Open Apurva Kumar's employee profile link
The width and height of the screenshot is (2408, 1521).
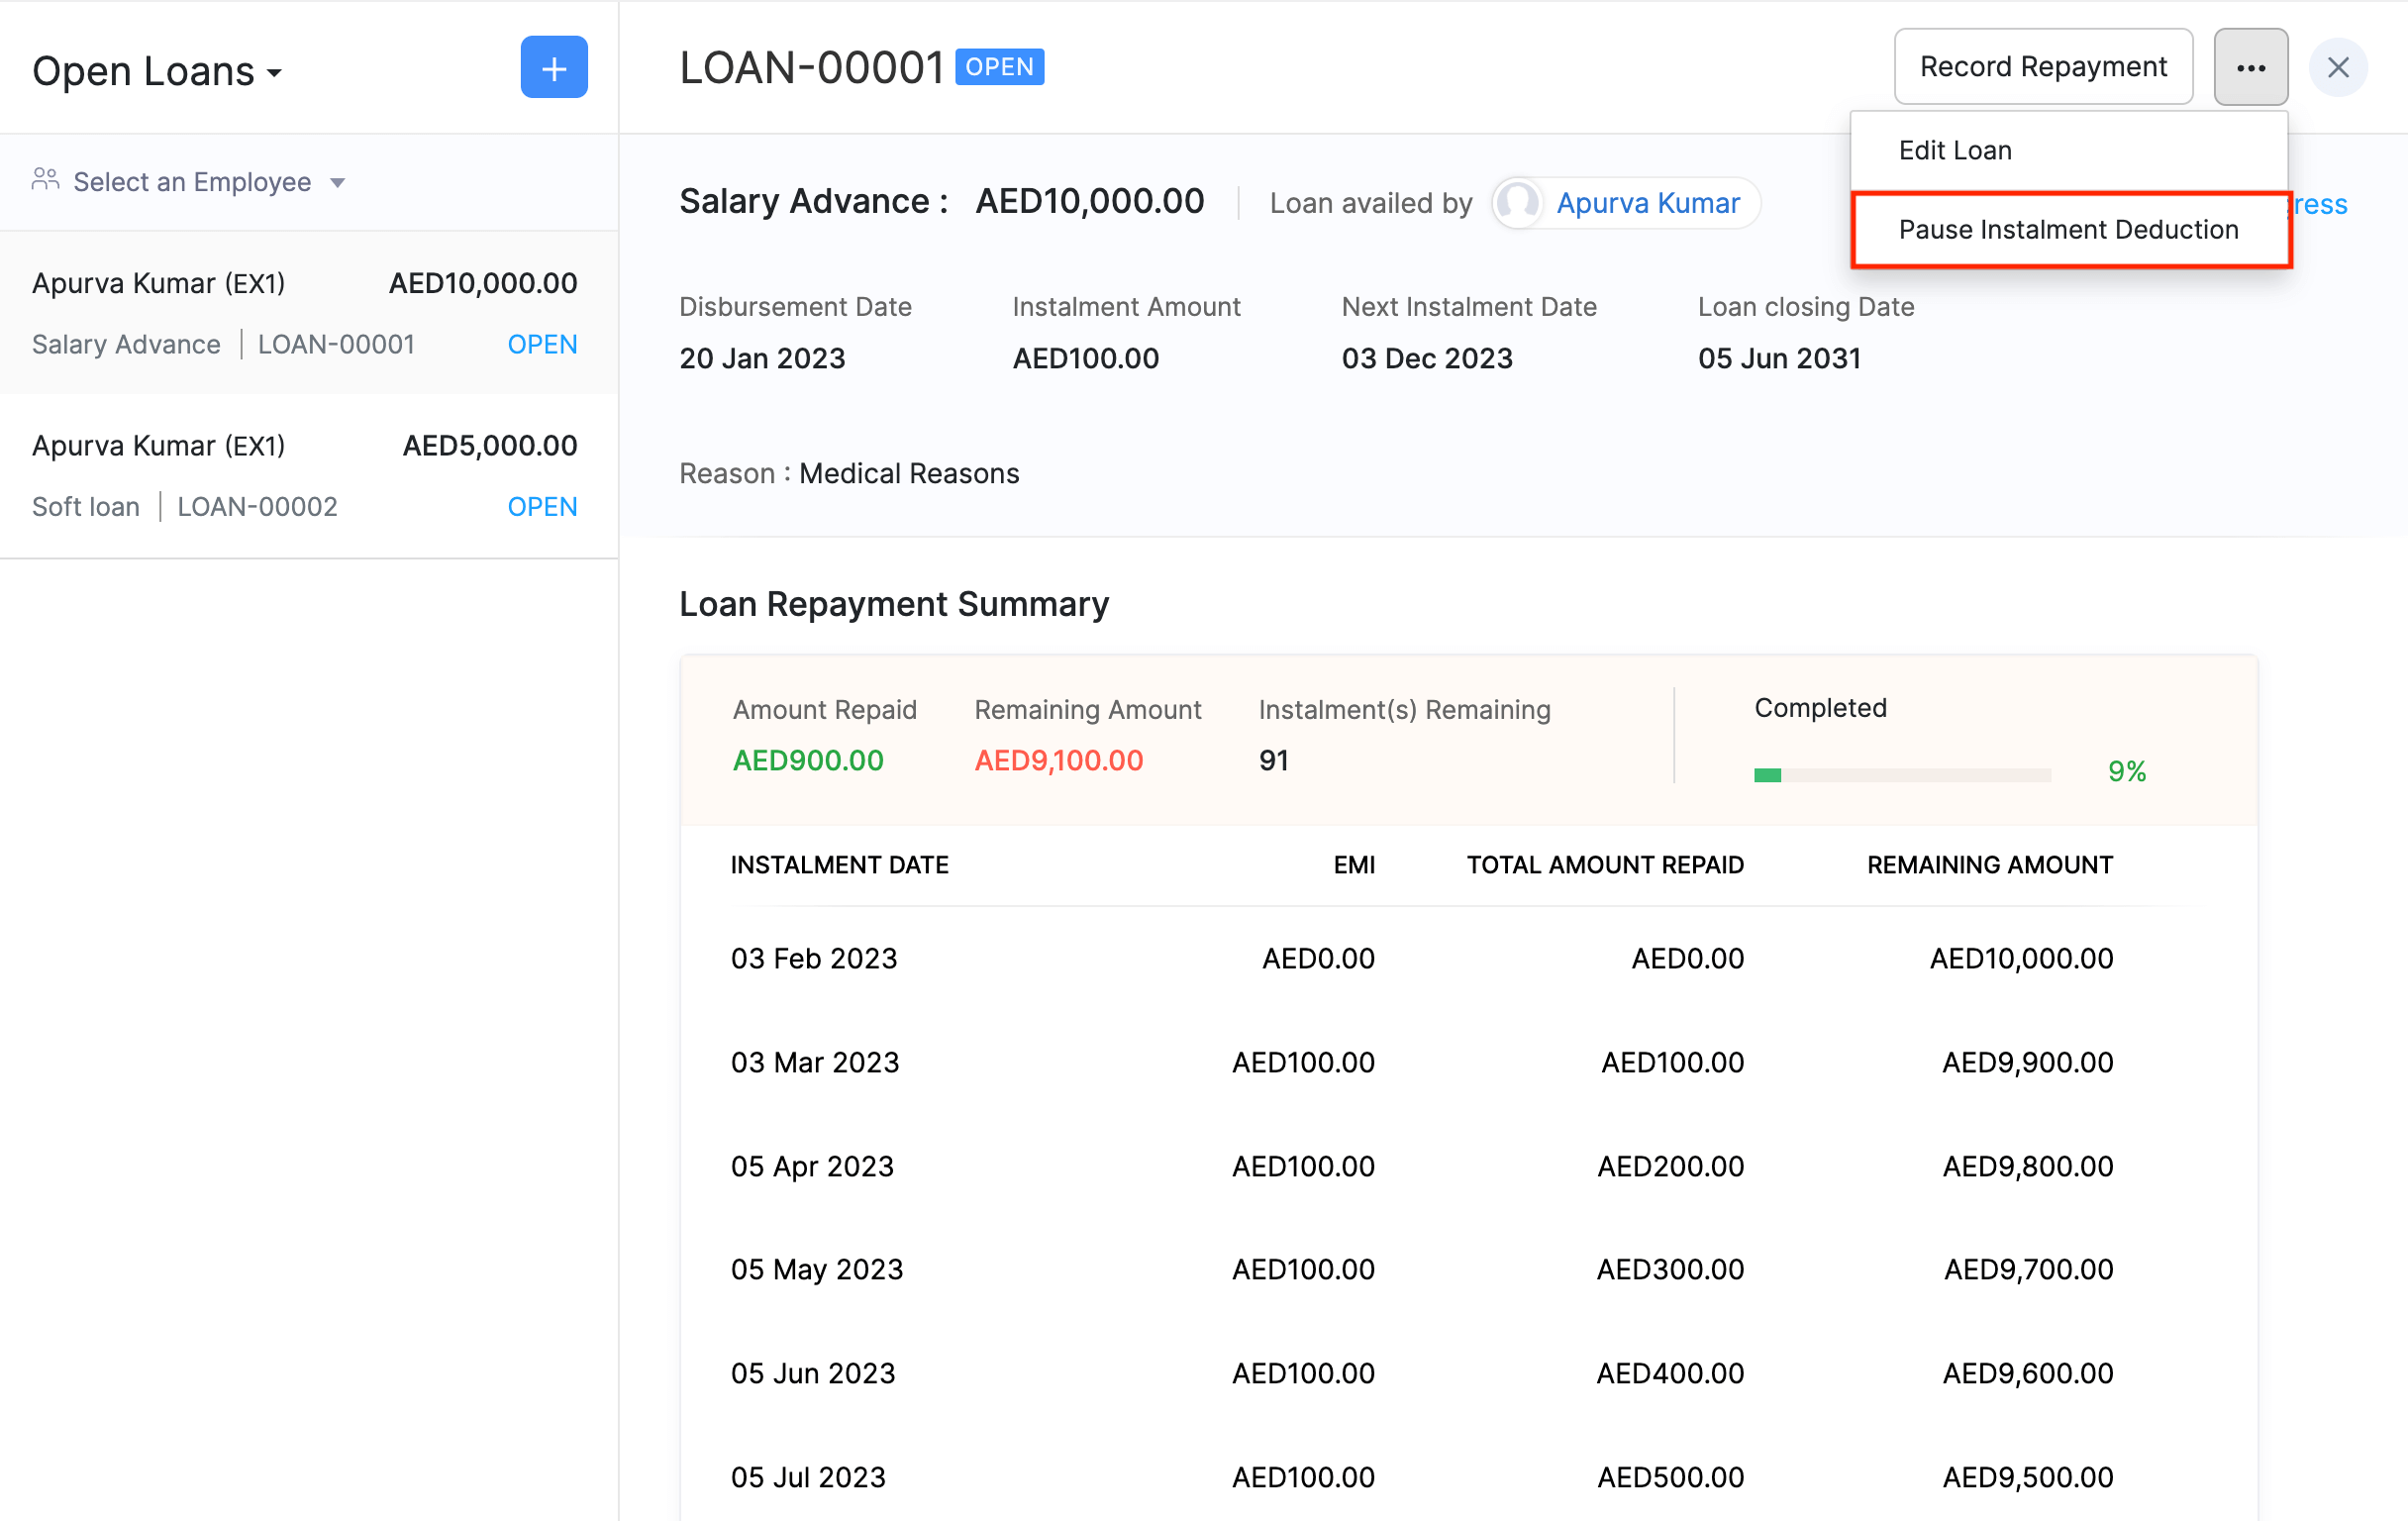click(1649, 203)
